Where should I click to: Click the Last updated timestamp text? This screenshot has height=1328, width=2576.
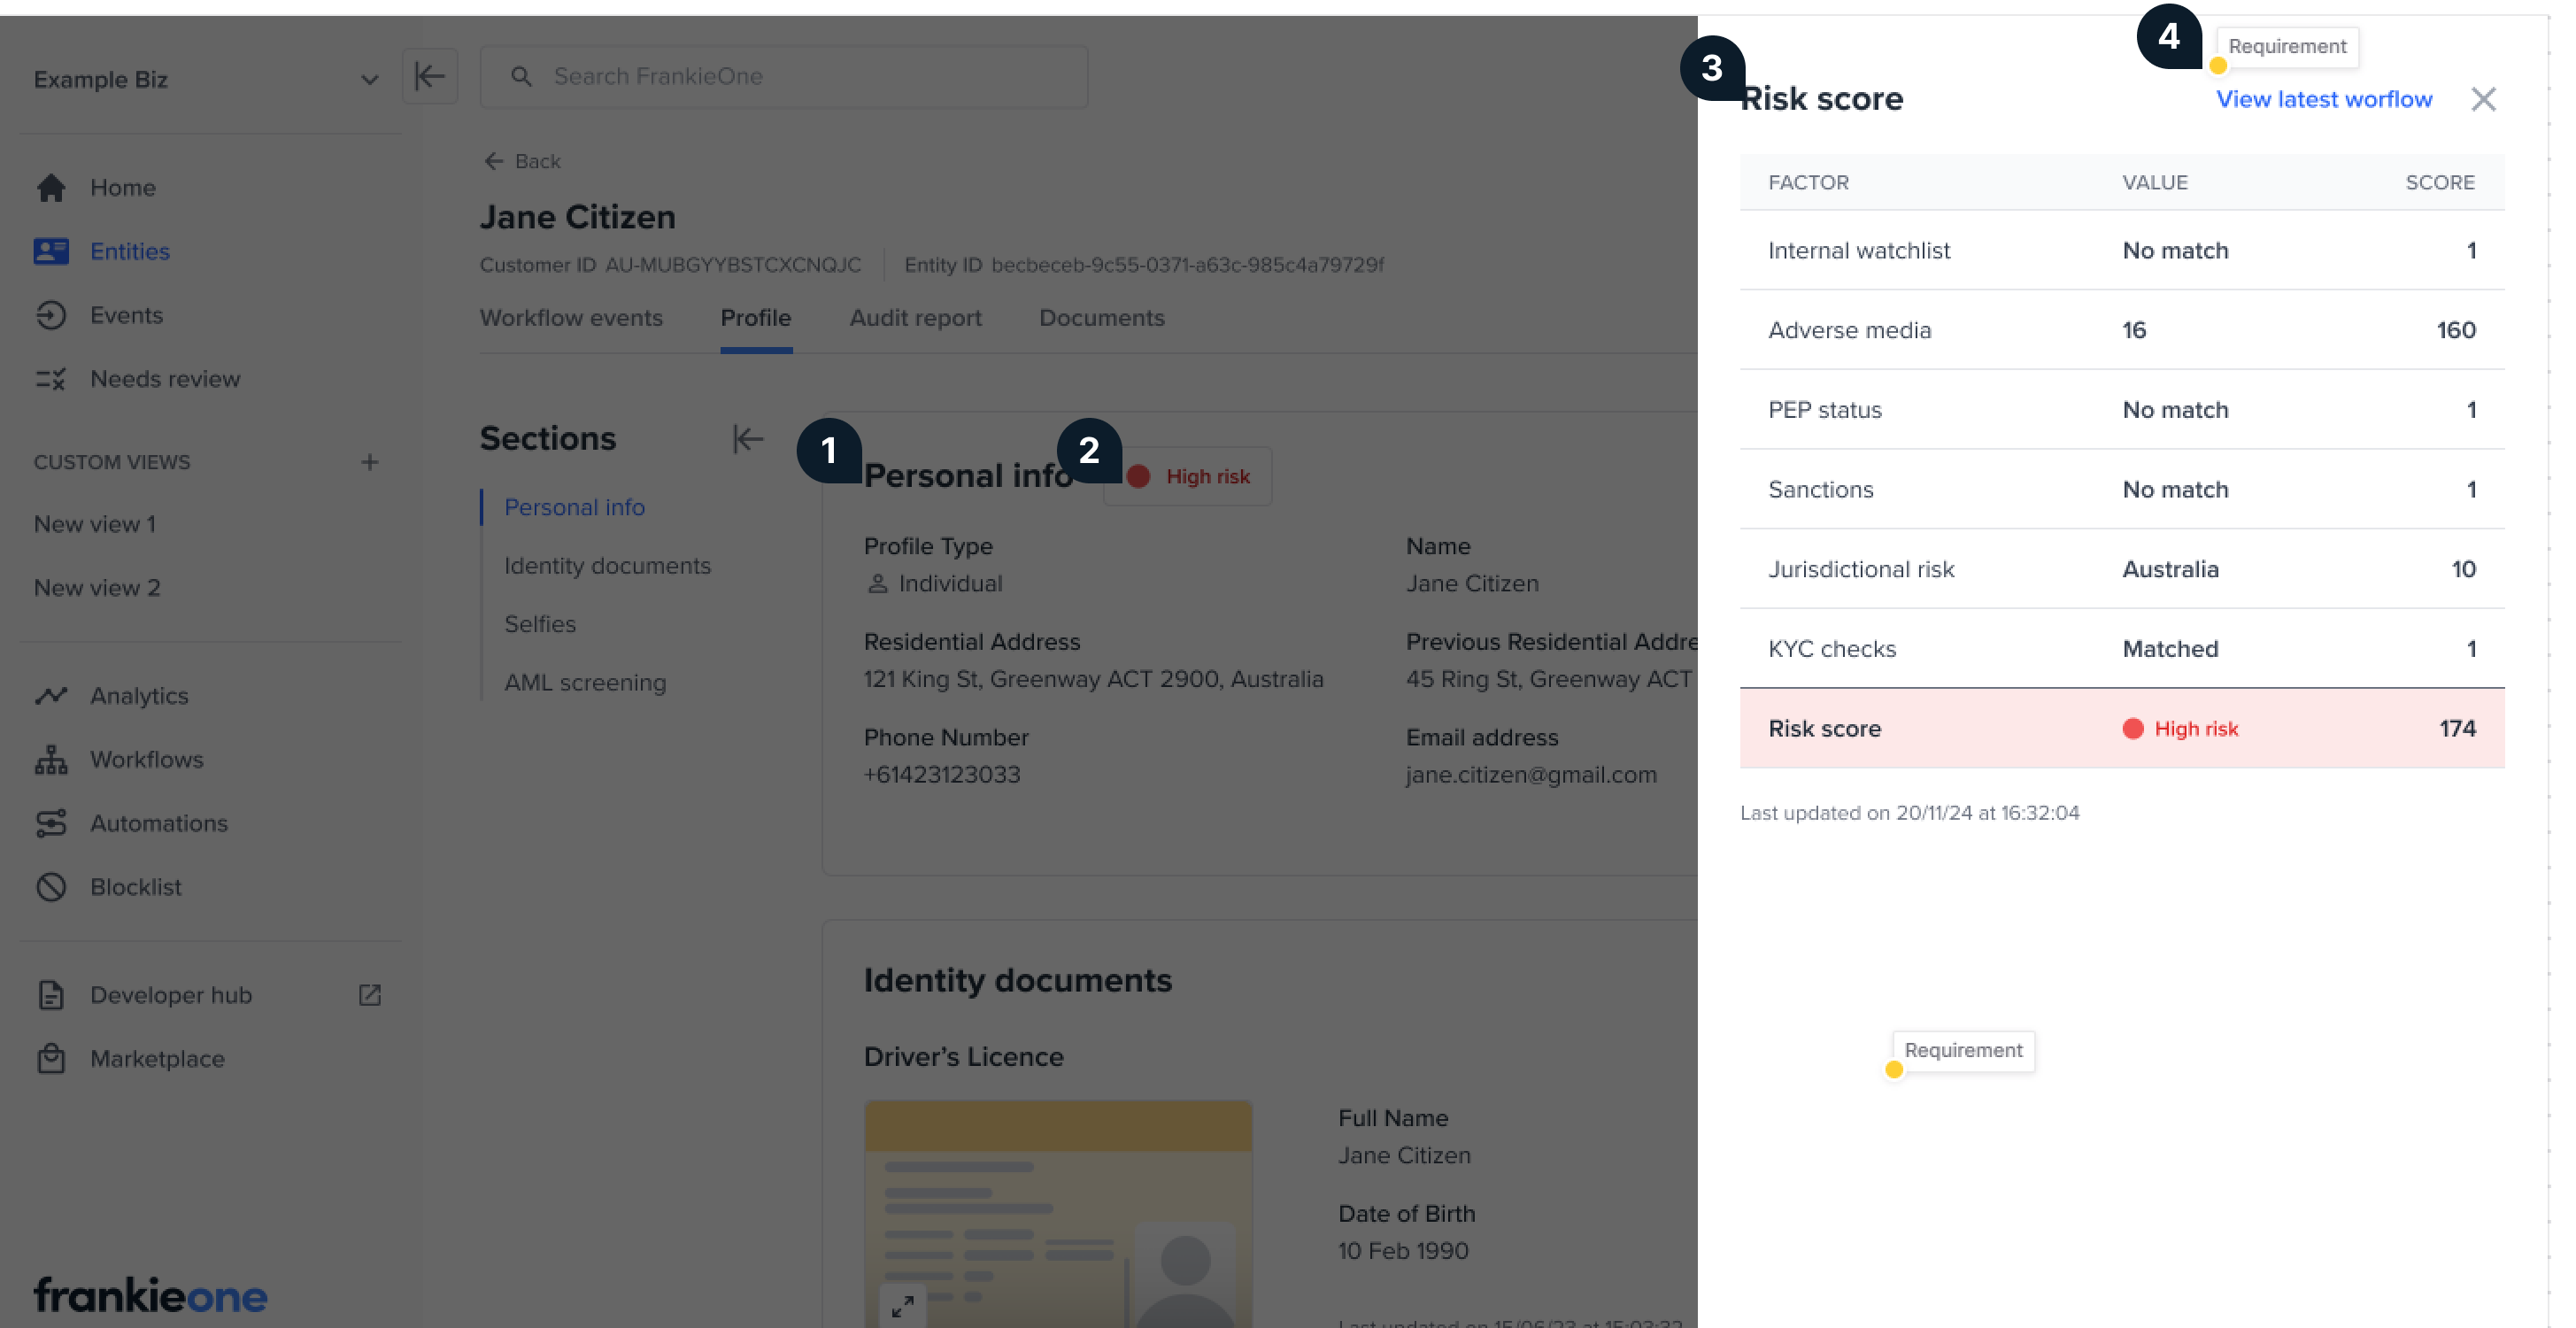1910,813
